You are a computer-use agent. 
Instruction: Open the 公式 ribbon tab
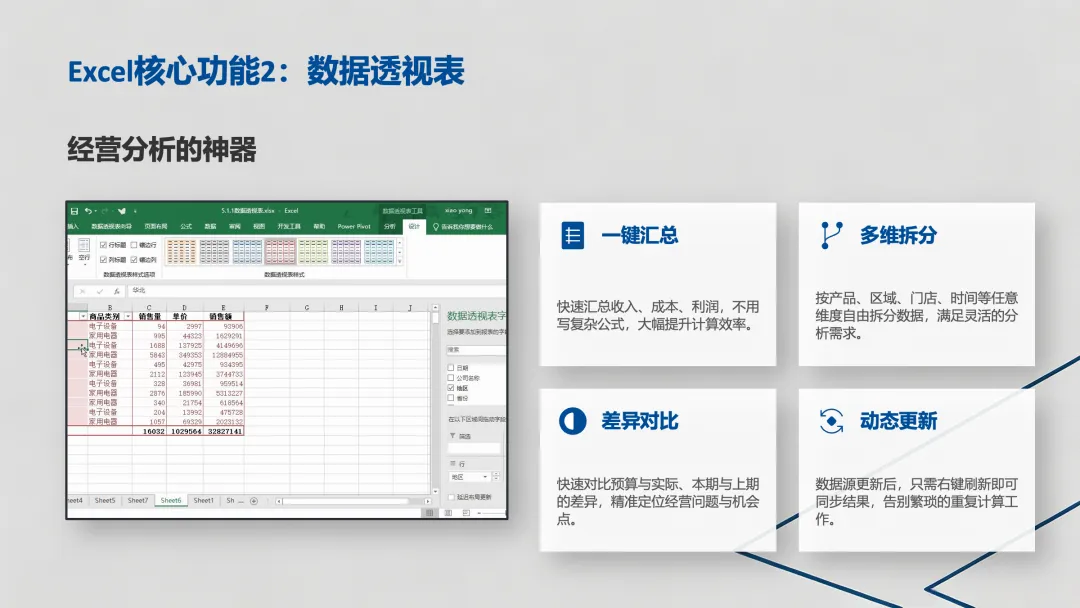pyautogui.click(x=186, y=227)
